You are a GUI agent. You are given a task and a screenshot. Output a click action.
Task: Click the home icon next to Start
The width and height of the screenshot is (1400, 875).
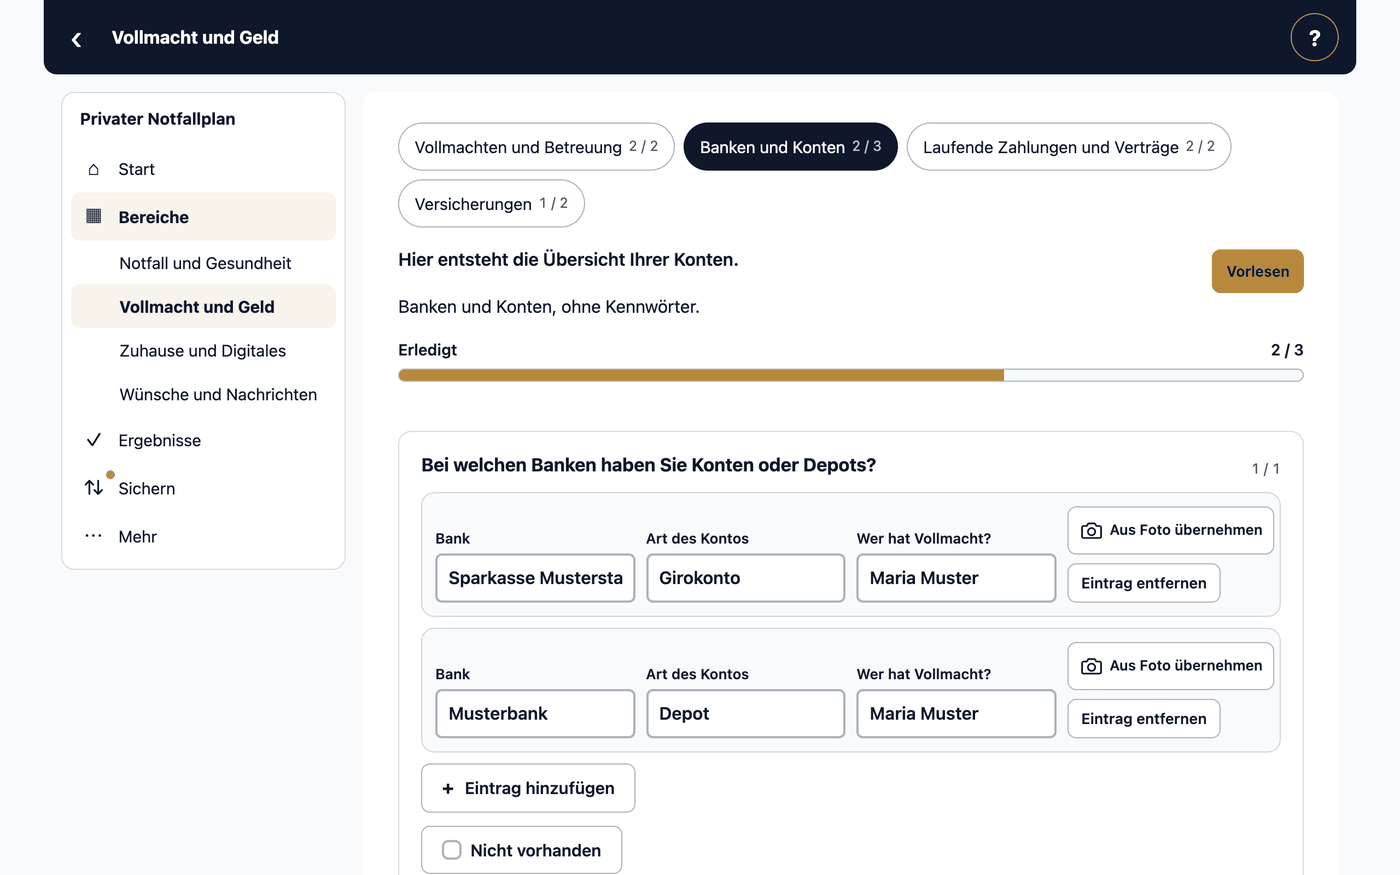click(x=94, y=169)
